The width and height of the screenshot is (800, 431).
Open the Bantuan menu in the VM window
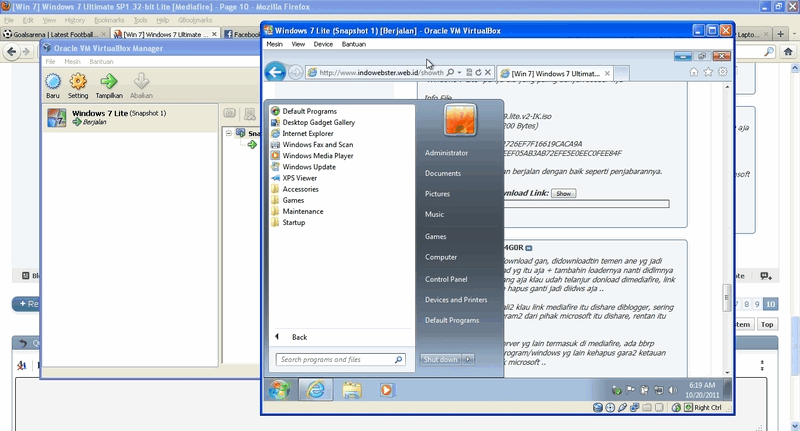point(354,44)
